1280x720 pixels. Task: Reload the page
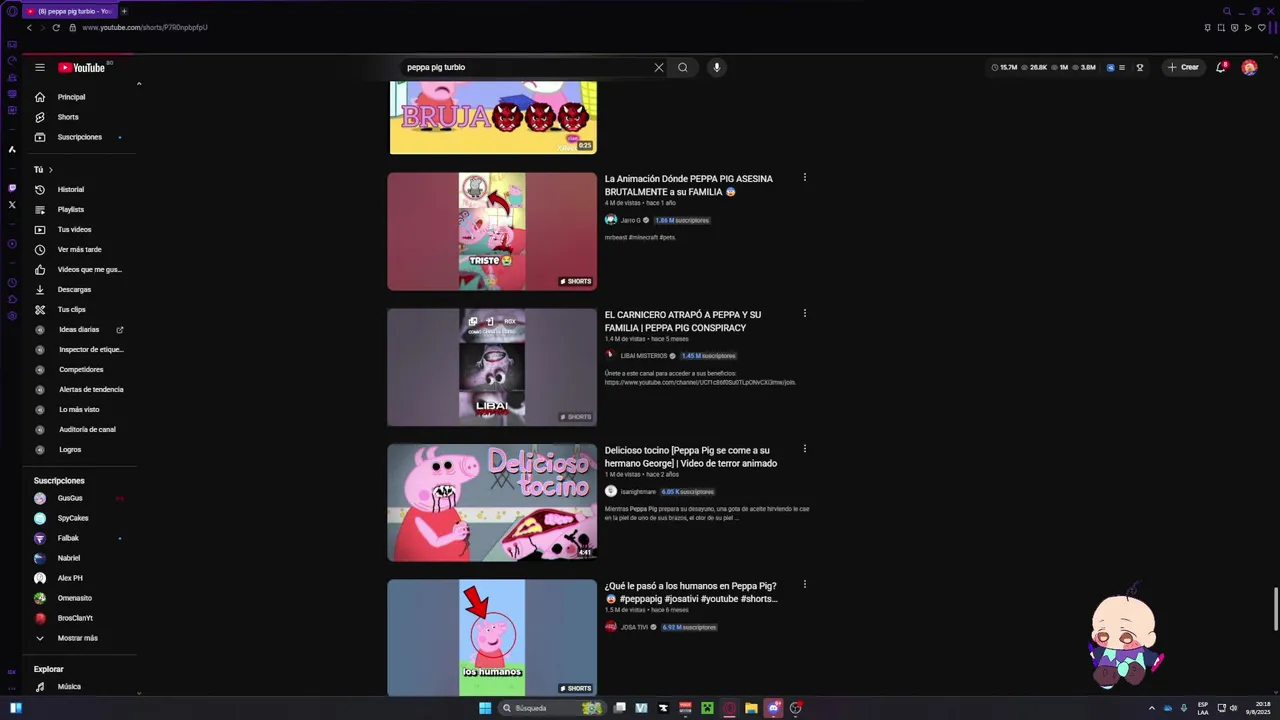point(56,27)
